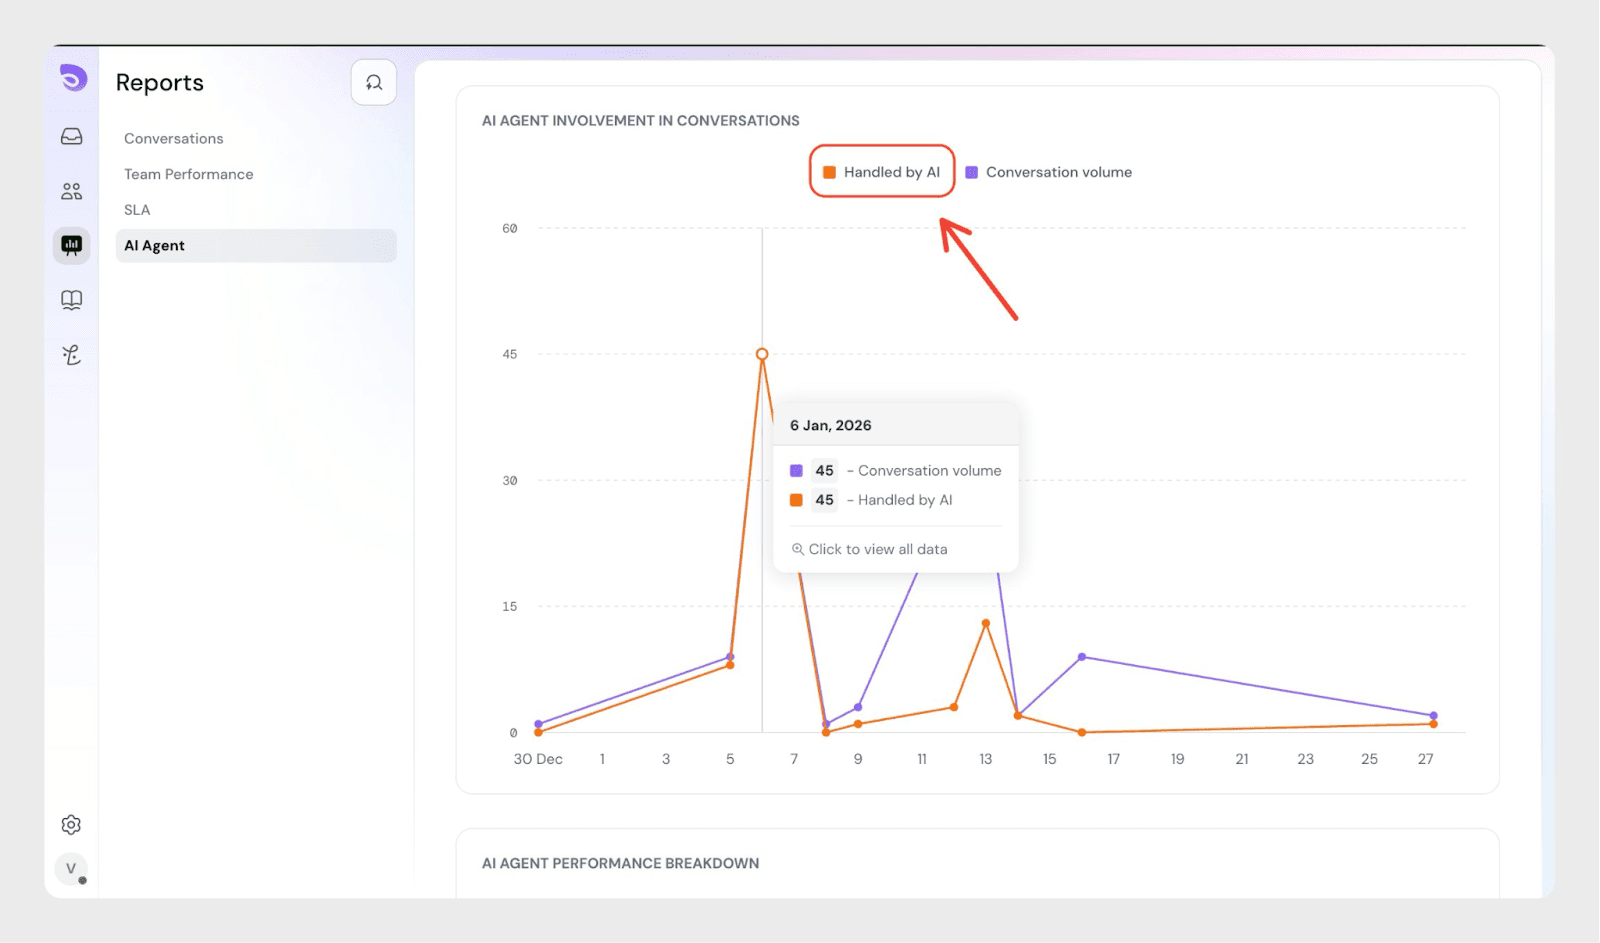
Task: Click the user avatar labeled V
Action: click(71, 868)
